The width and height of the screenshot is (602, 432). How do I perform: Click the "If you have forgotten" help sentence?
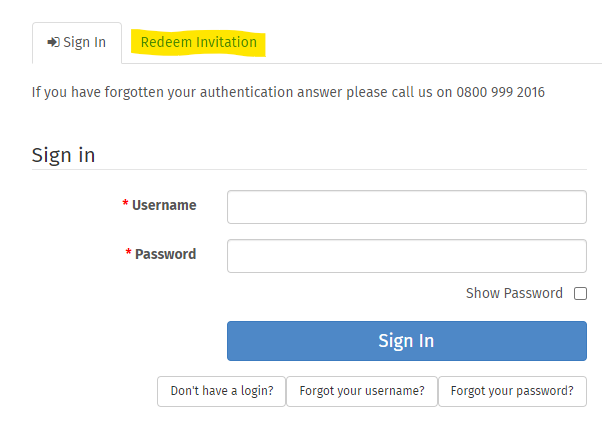288,93
